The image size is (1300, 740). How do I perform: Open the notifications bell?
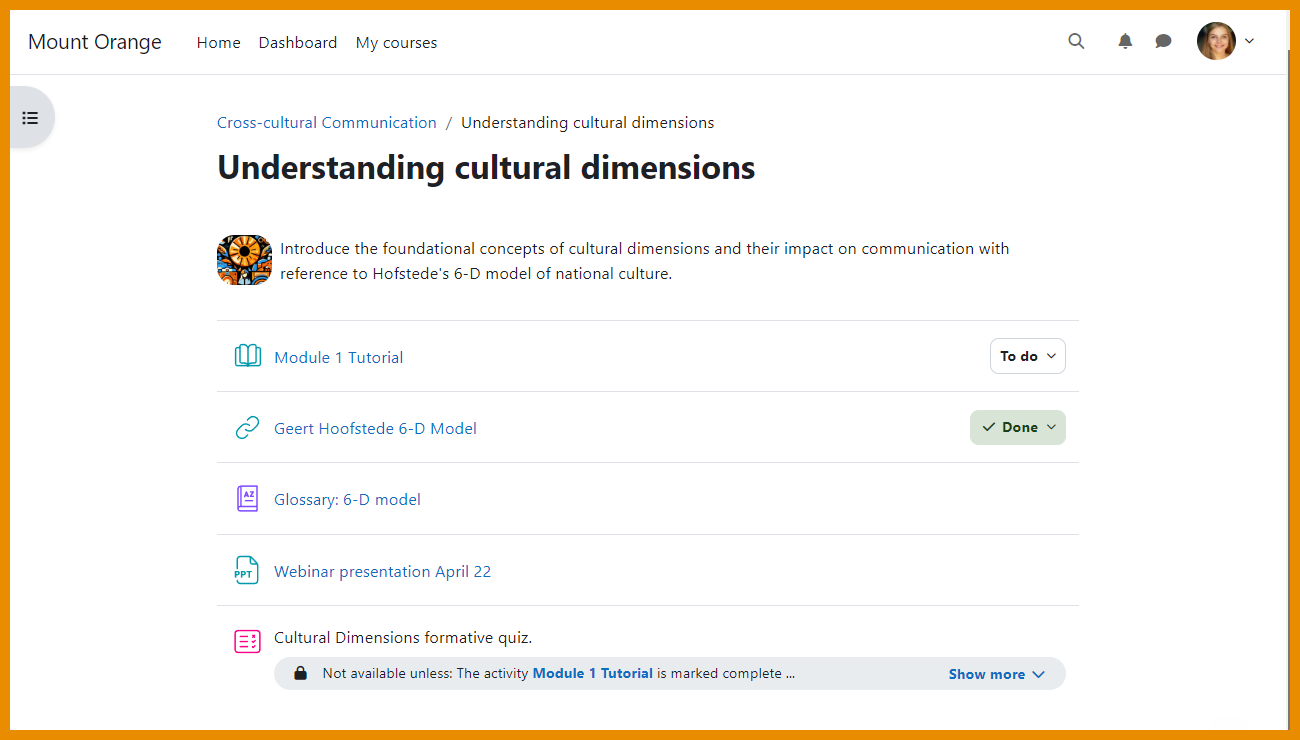point(1125,41)
